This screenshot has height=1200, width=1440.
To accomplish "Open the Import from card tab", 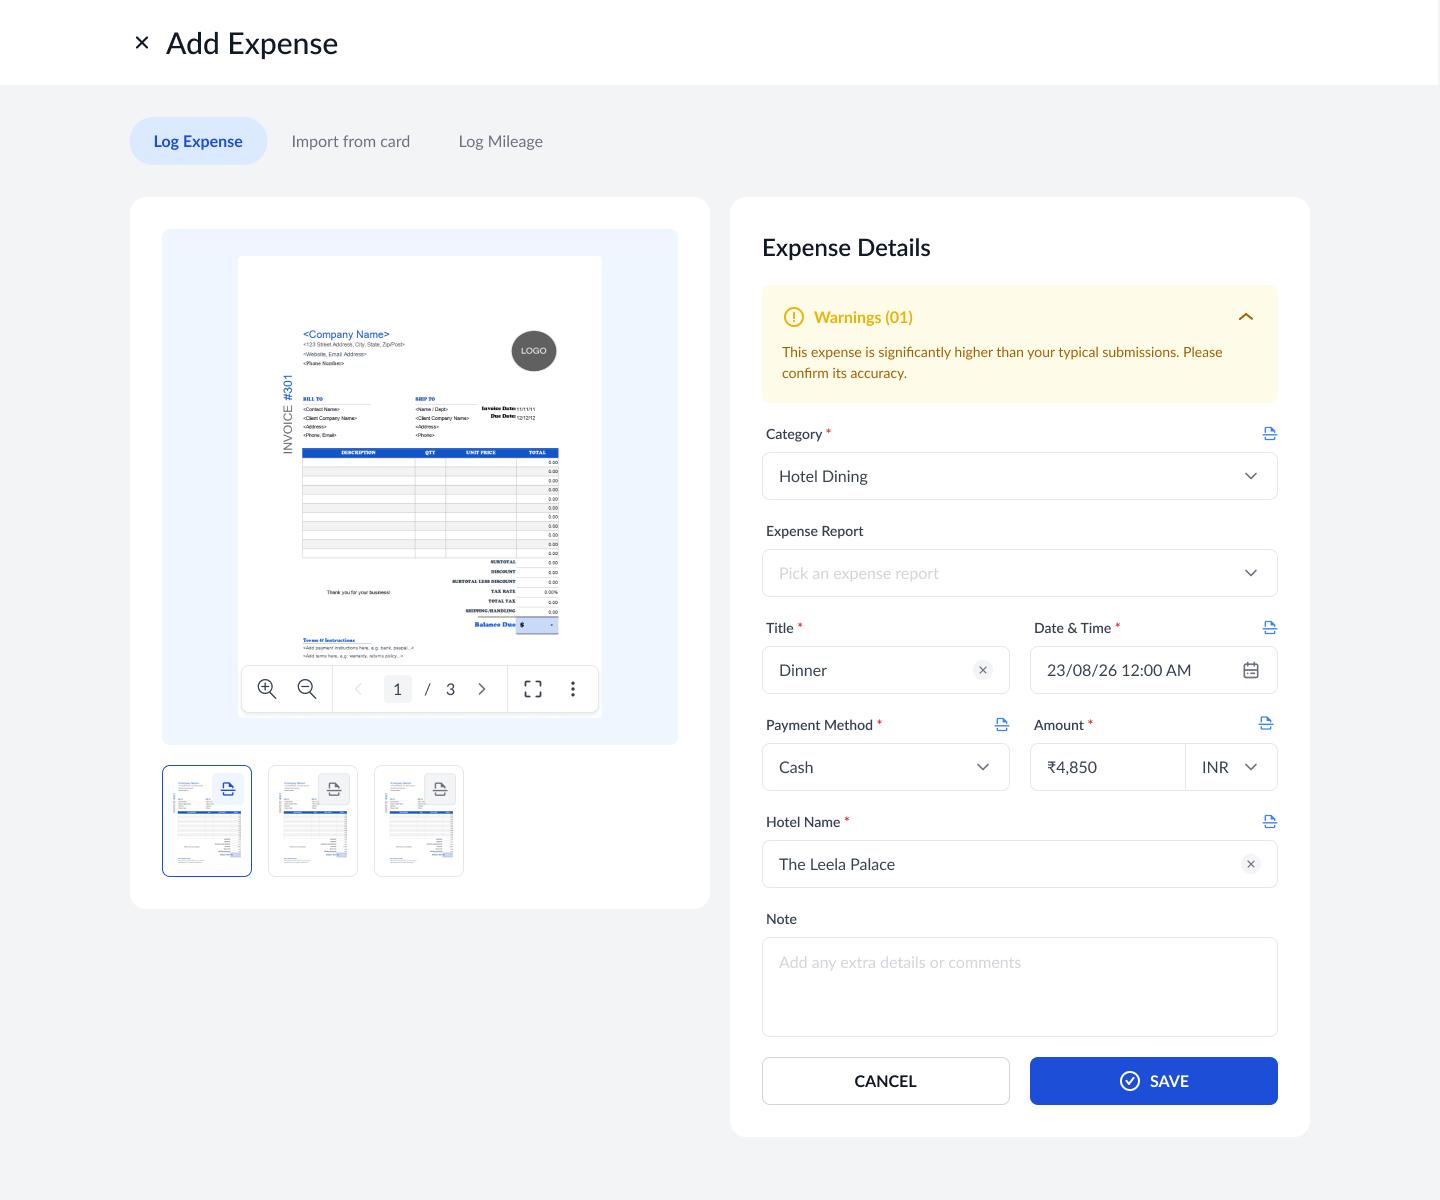I will click(x=351, y=141).
